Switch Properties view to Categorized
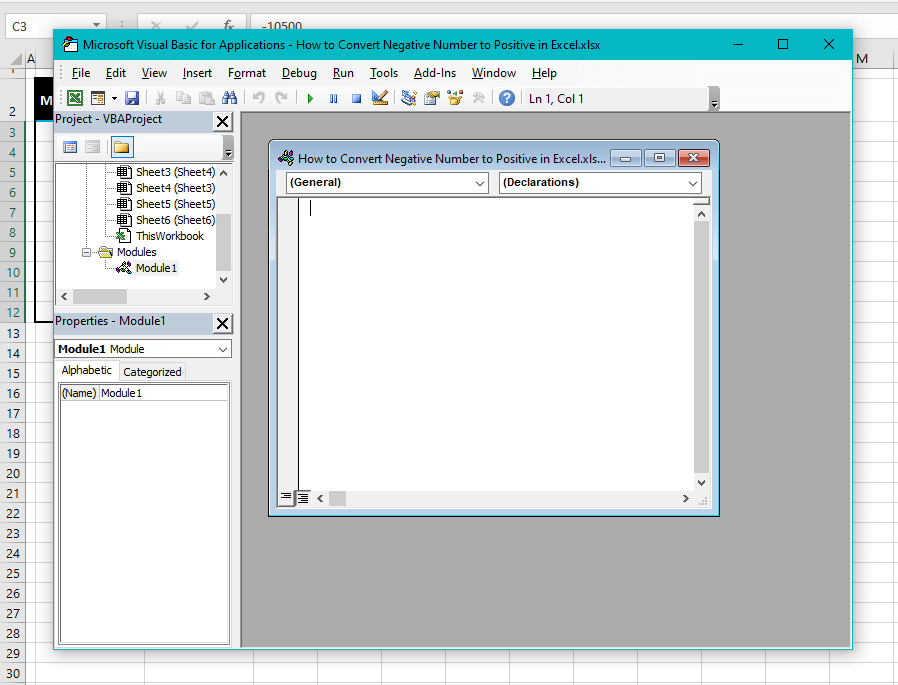This screenshot has height=685, width=898. tap(151, 371)
